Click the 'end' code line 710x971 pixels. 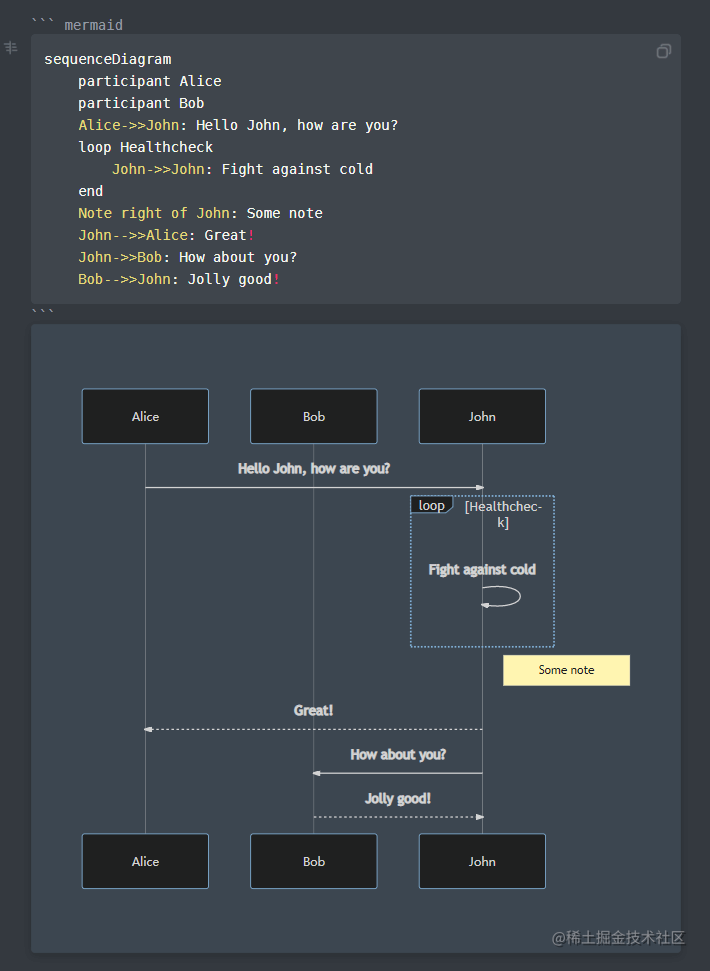pyautogui.click(x=90, y=191)
